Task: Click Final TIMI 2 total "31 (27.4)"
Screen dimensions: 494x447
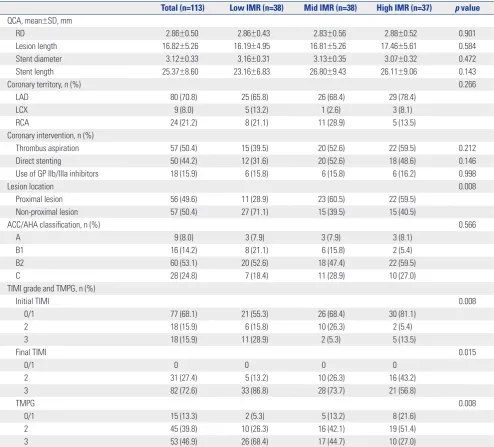Action: 184,378
